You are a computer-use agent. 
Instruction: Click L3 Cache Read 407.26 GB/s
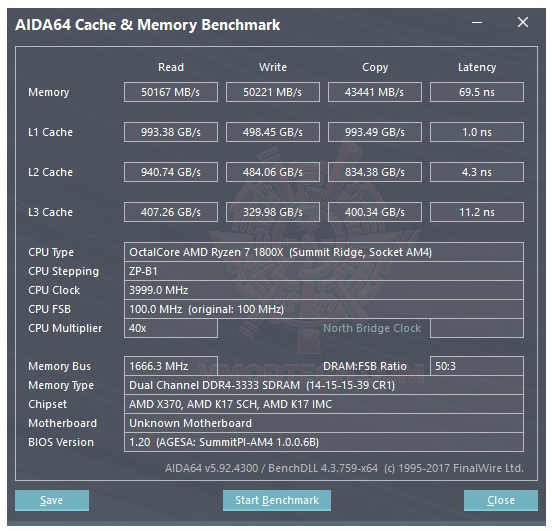pos(171,212)
